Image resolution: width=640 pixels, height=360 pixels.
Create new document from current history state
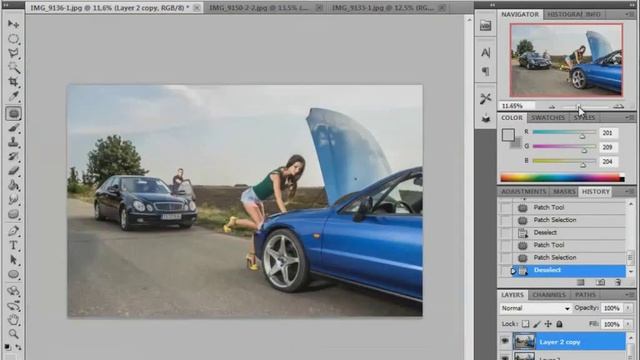[x=581, y=282]
